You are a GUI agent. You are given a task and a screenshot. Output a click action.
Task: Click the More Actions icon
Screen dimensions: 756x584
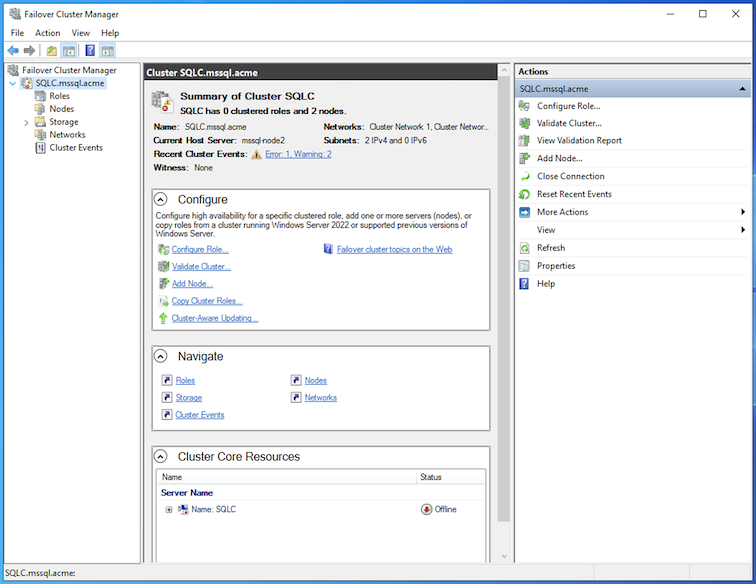pyautogui.click(x=525, y=212)
